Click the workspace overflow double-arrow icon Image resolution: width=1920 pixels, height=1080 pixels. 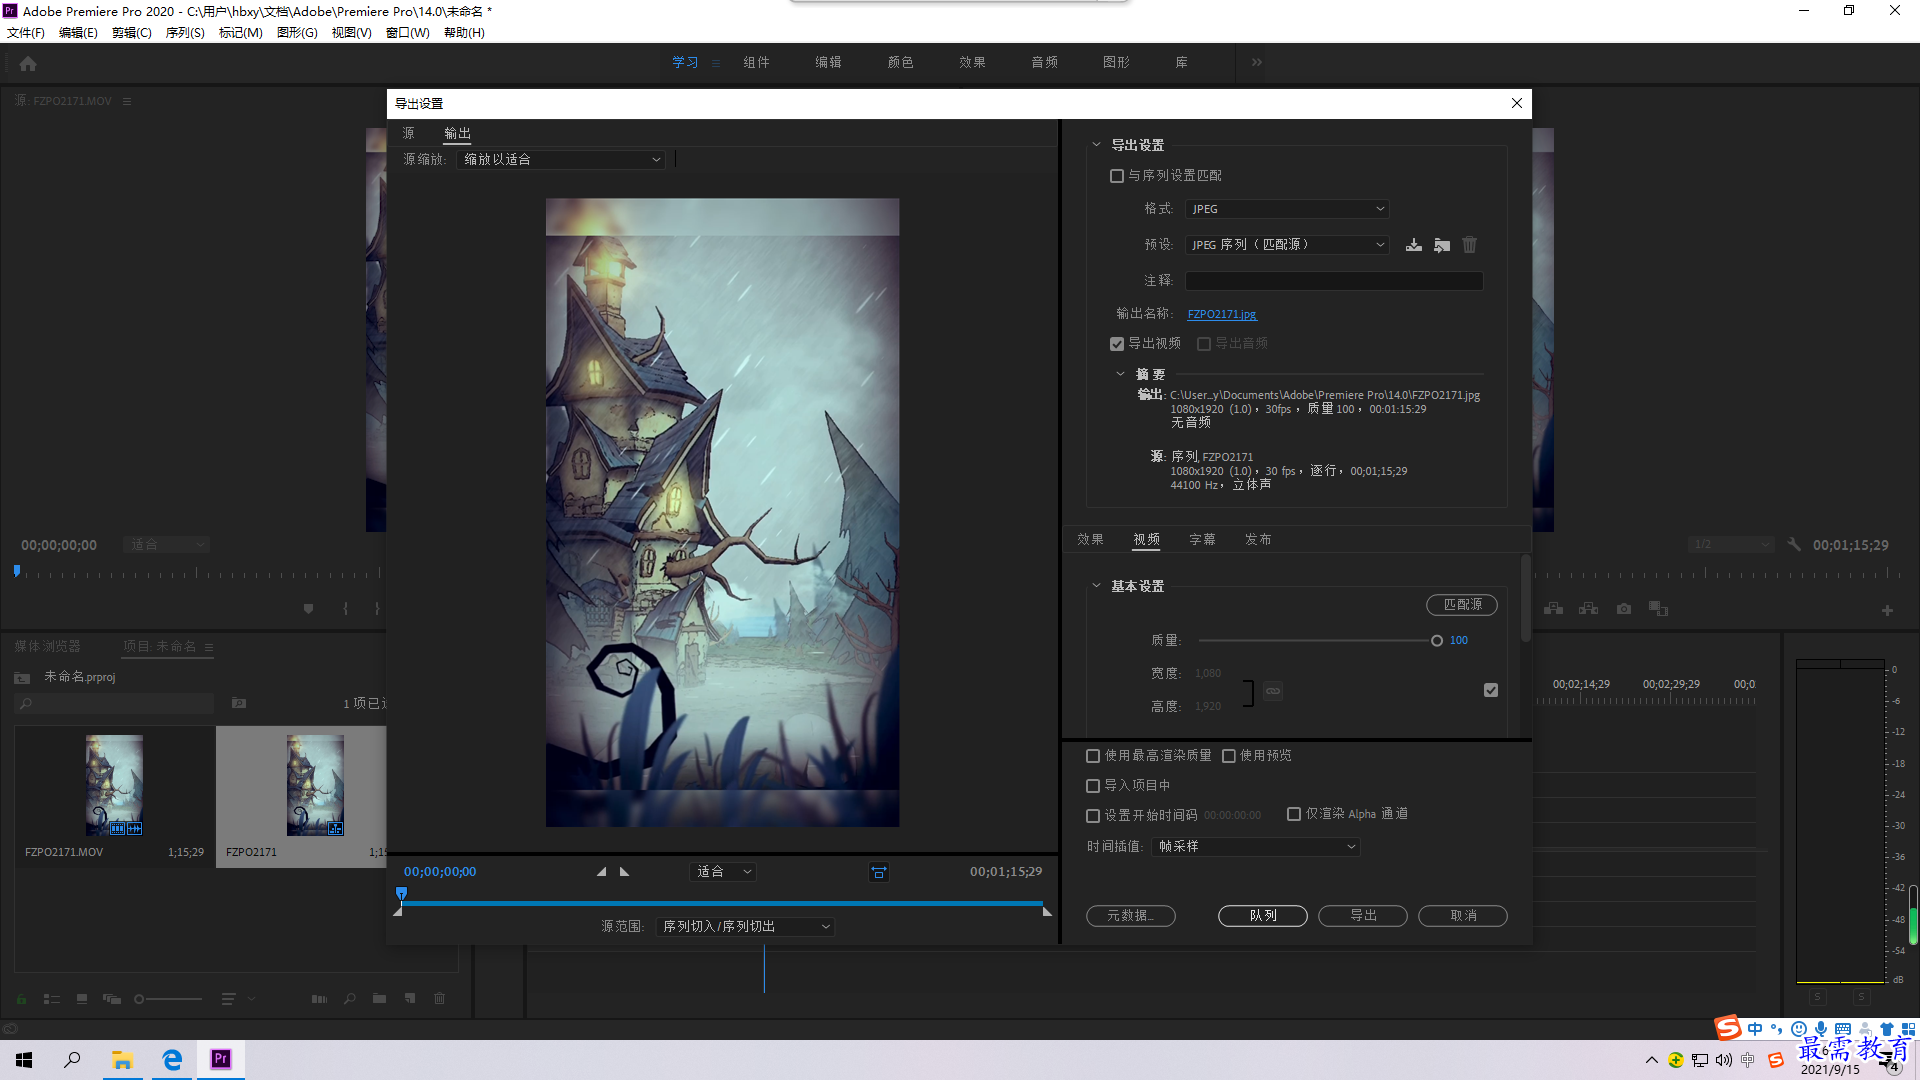click(1257, 62)
